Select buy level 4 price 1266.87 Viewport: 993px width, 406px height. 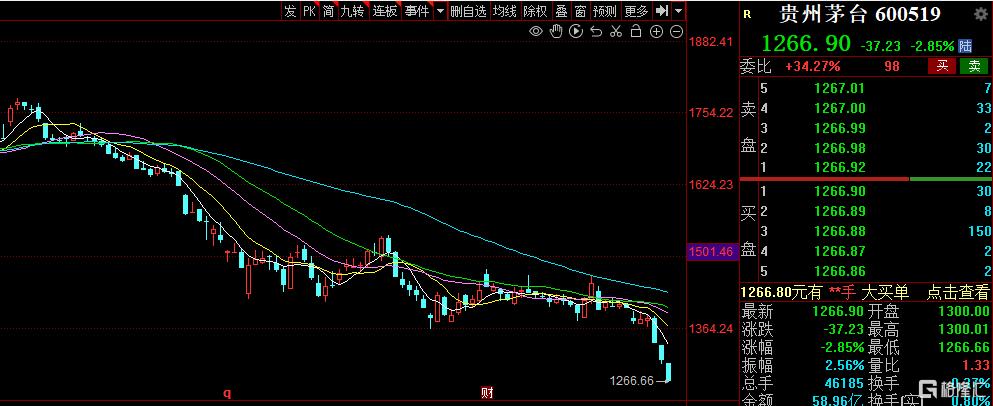839,251
